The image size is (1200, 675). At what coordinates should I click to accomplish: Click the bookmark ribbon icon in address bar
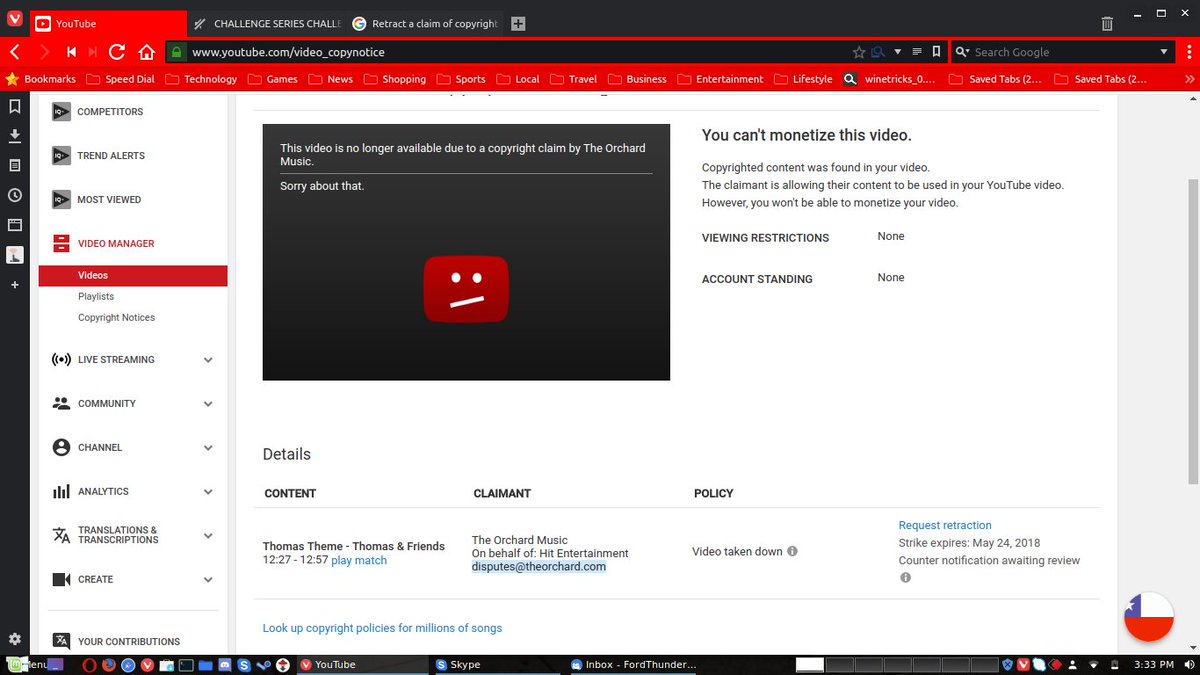936,52
